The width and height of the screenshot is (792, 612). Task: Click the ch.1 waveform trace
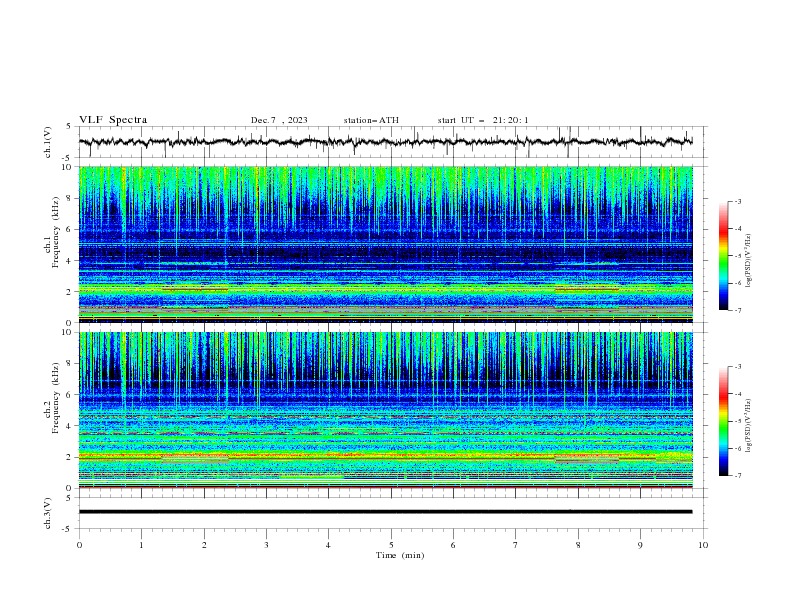(385, 142)
